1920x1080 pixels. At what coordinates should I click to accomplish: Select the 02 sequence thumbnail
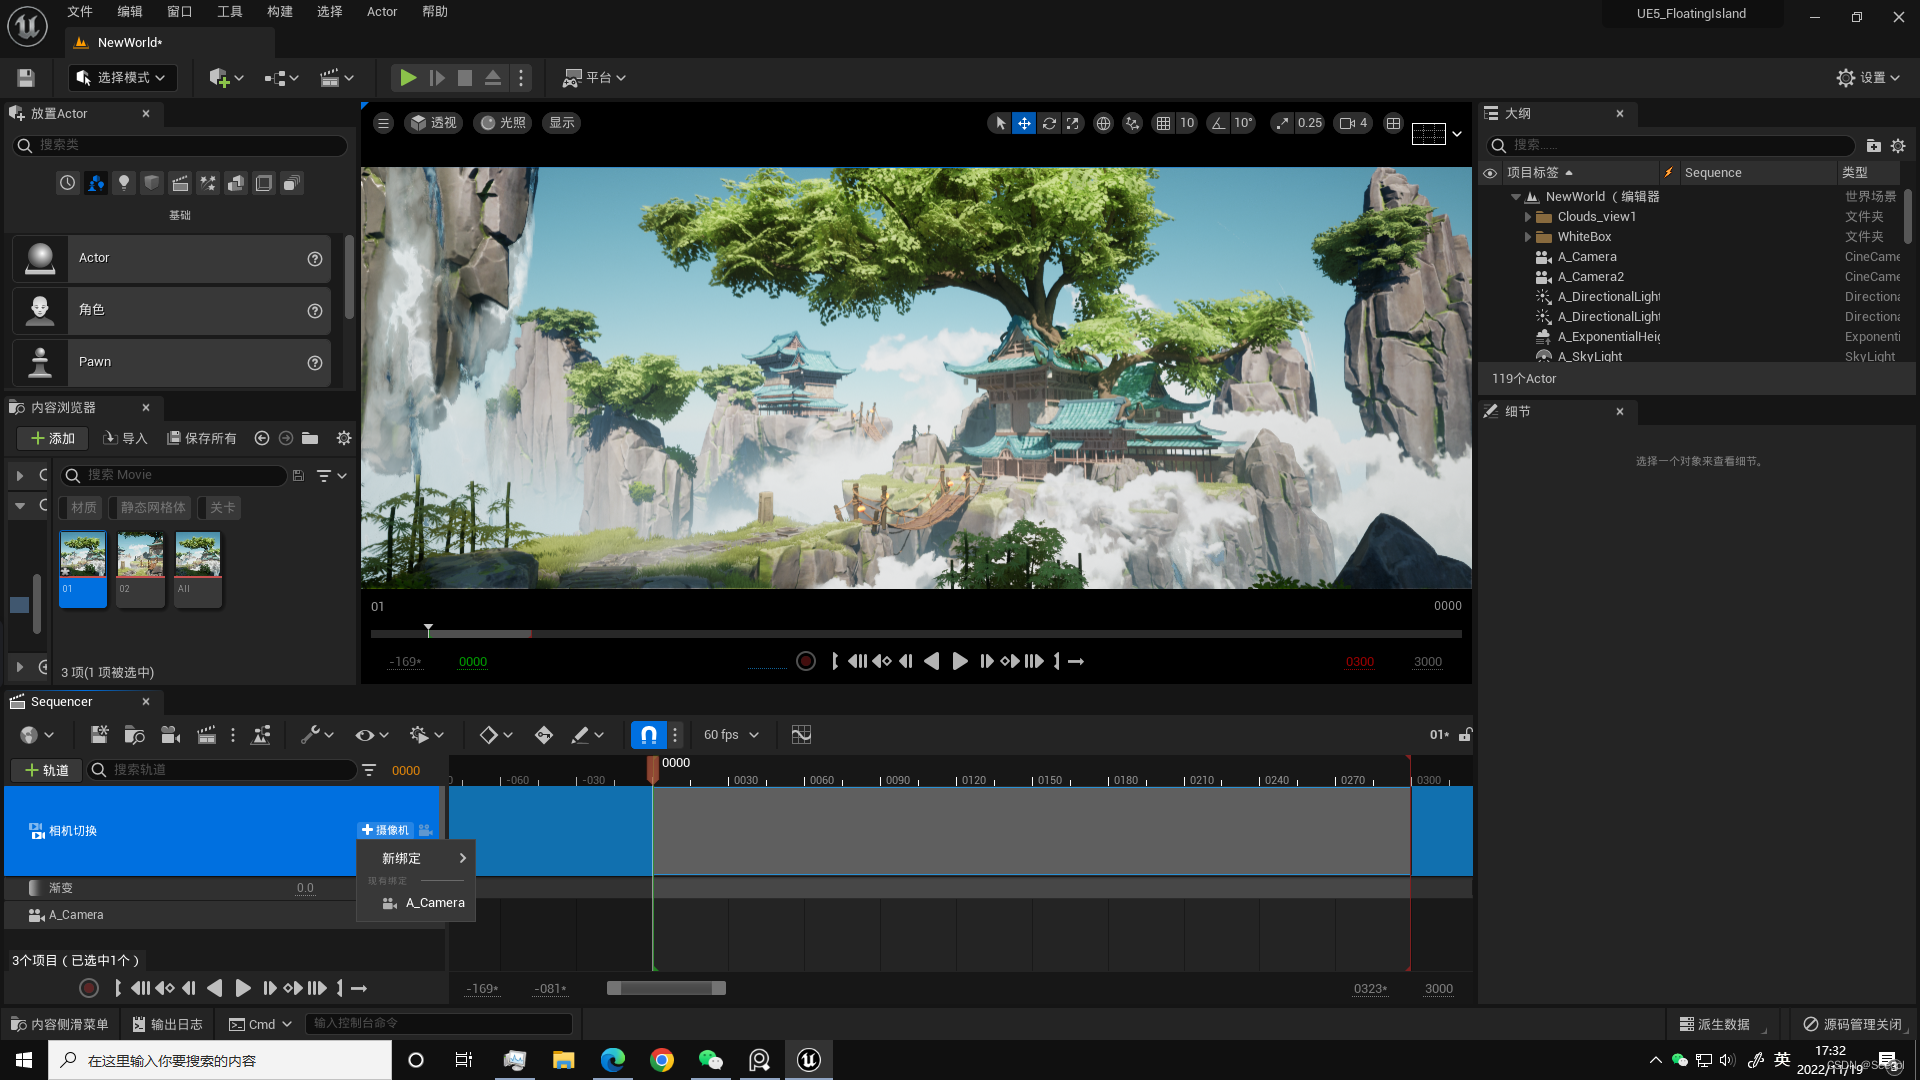coord(140,568)
